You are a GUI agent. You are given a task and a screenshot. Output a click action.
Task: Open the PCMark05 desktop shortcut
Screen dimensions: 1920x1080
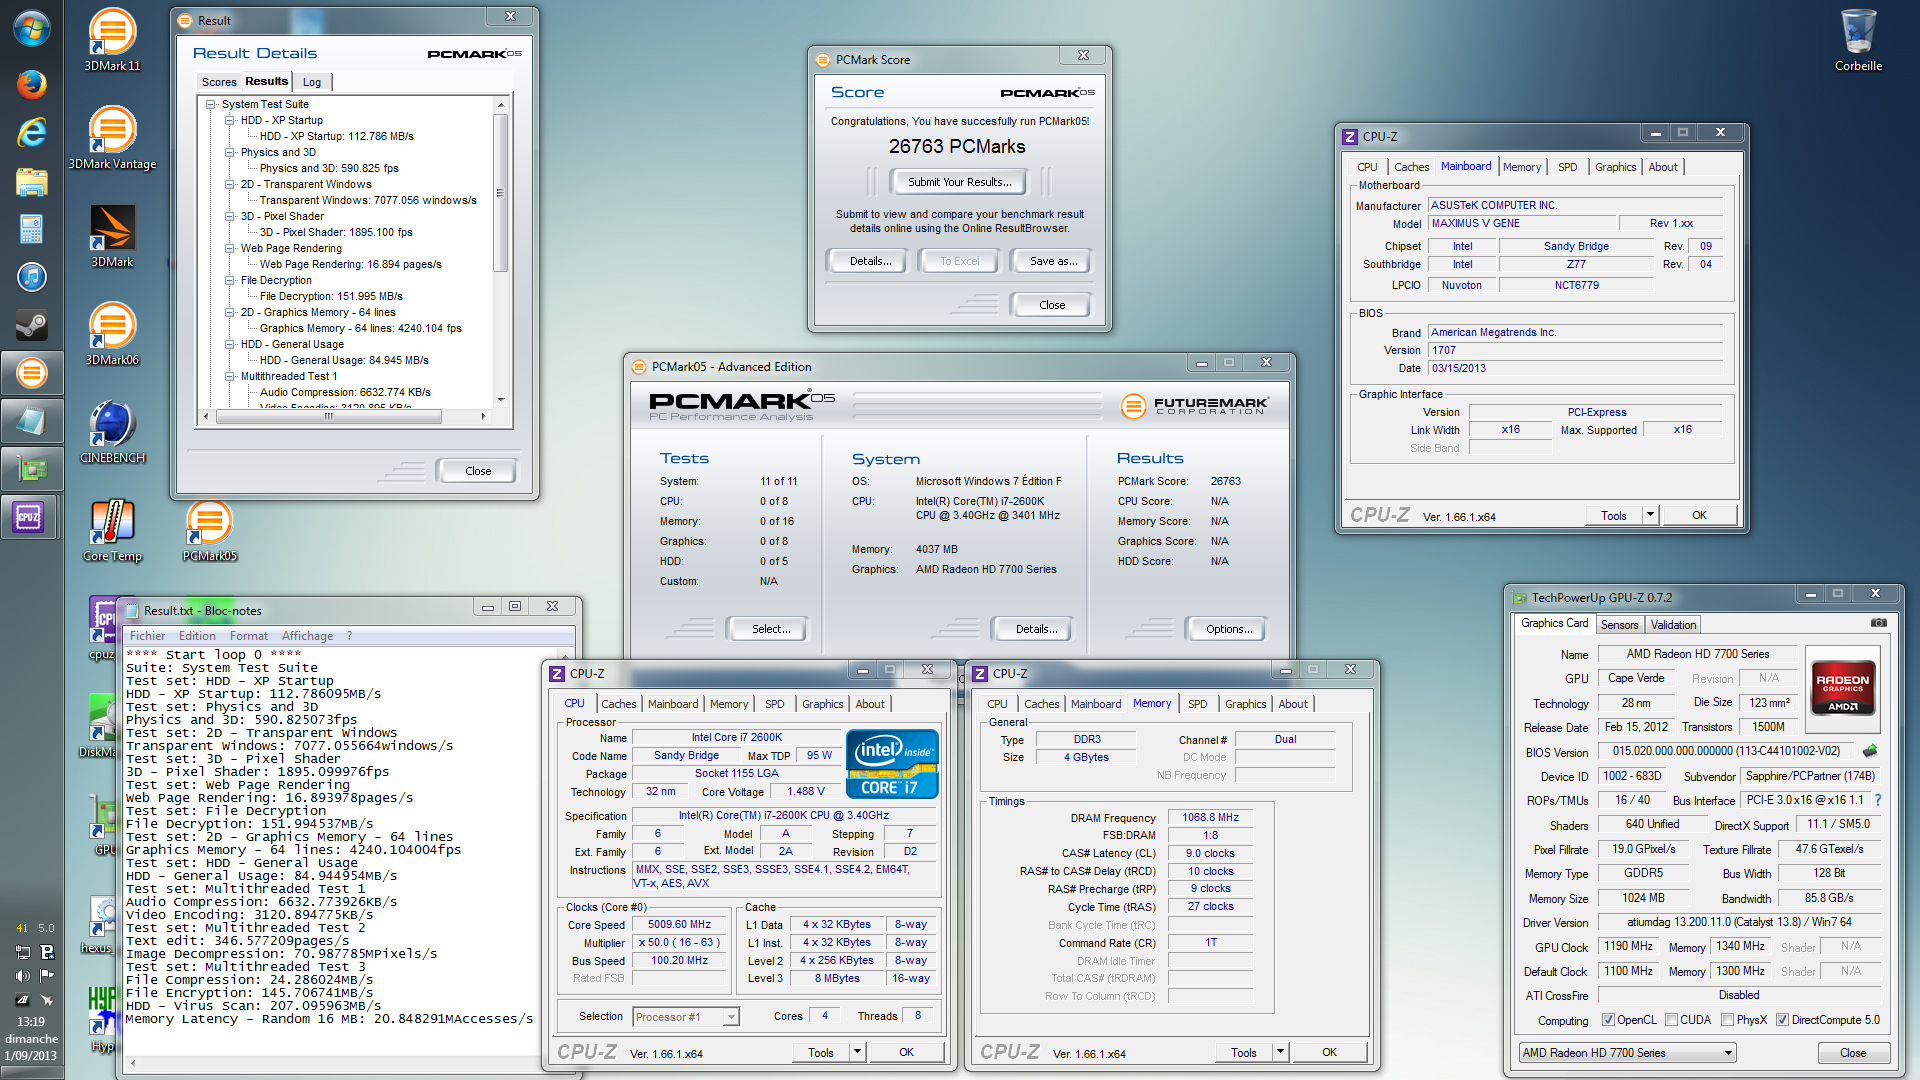210,530
